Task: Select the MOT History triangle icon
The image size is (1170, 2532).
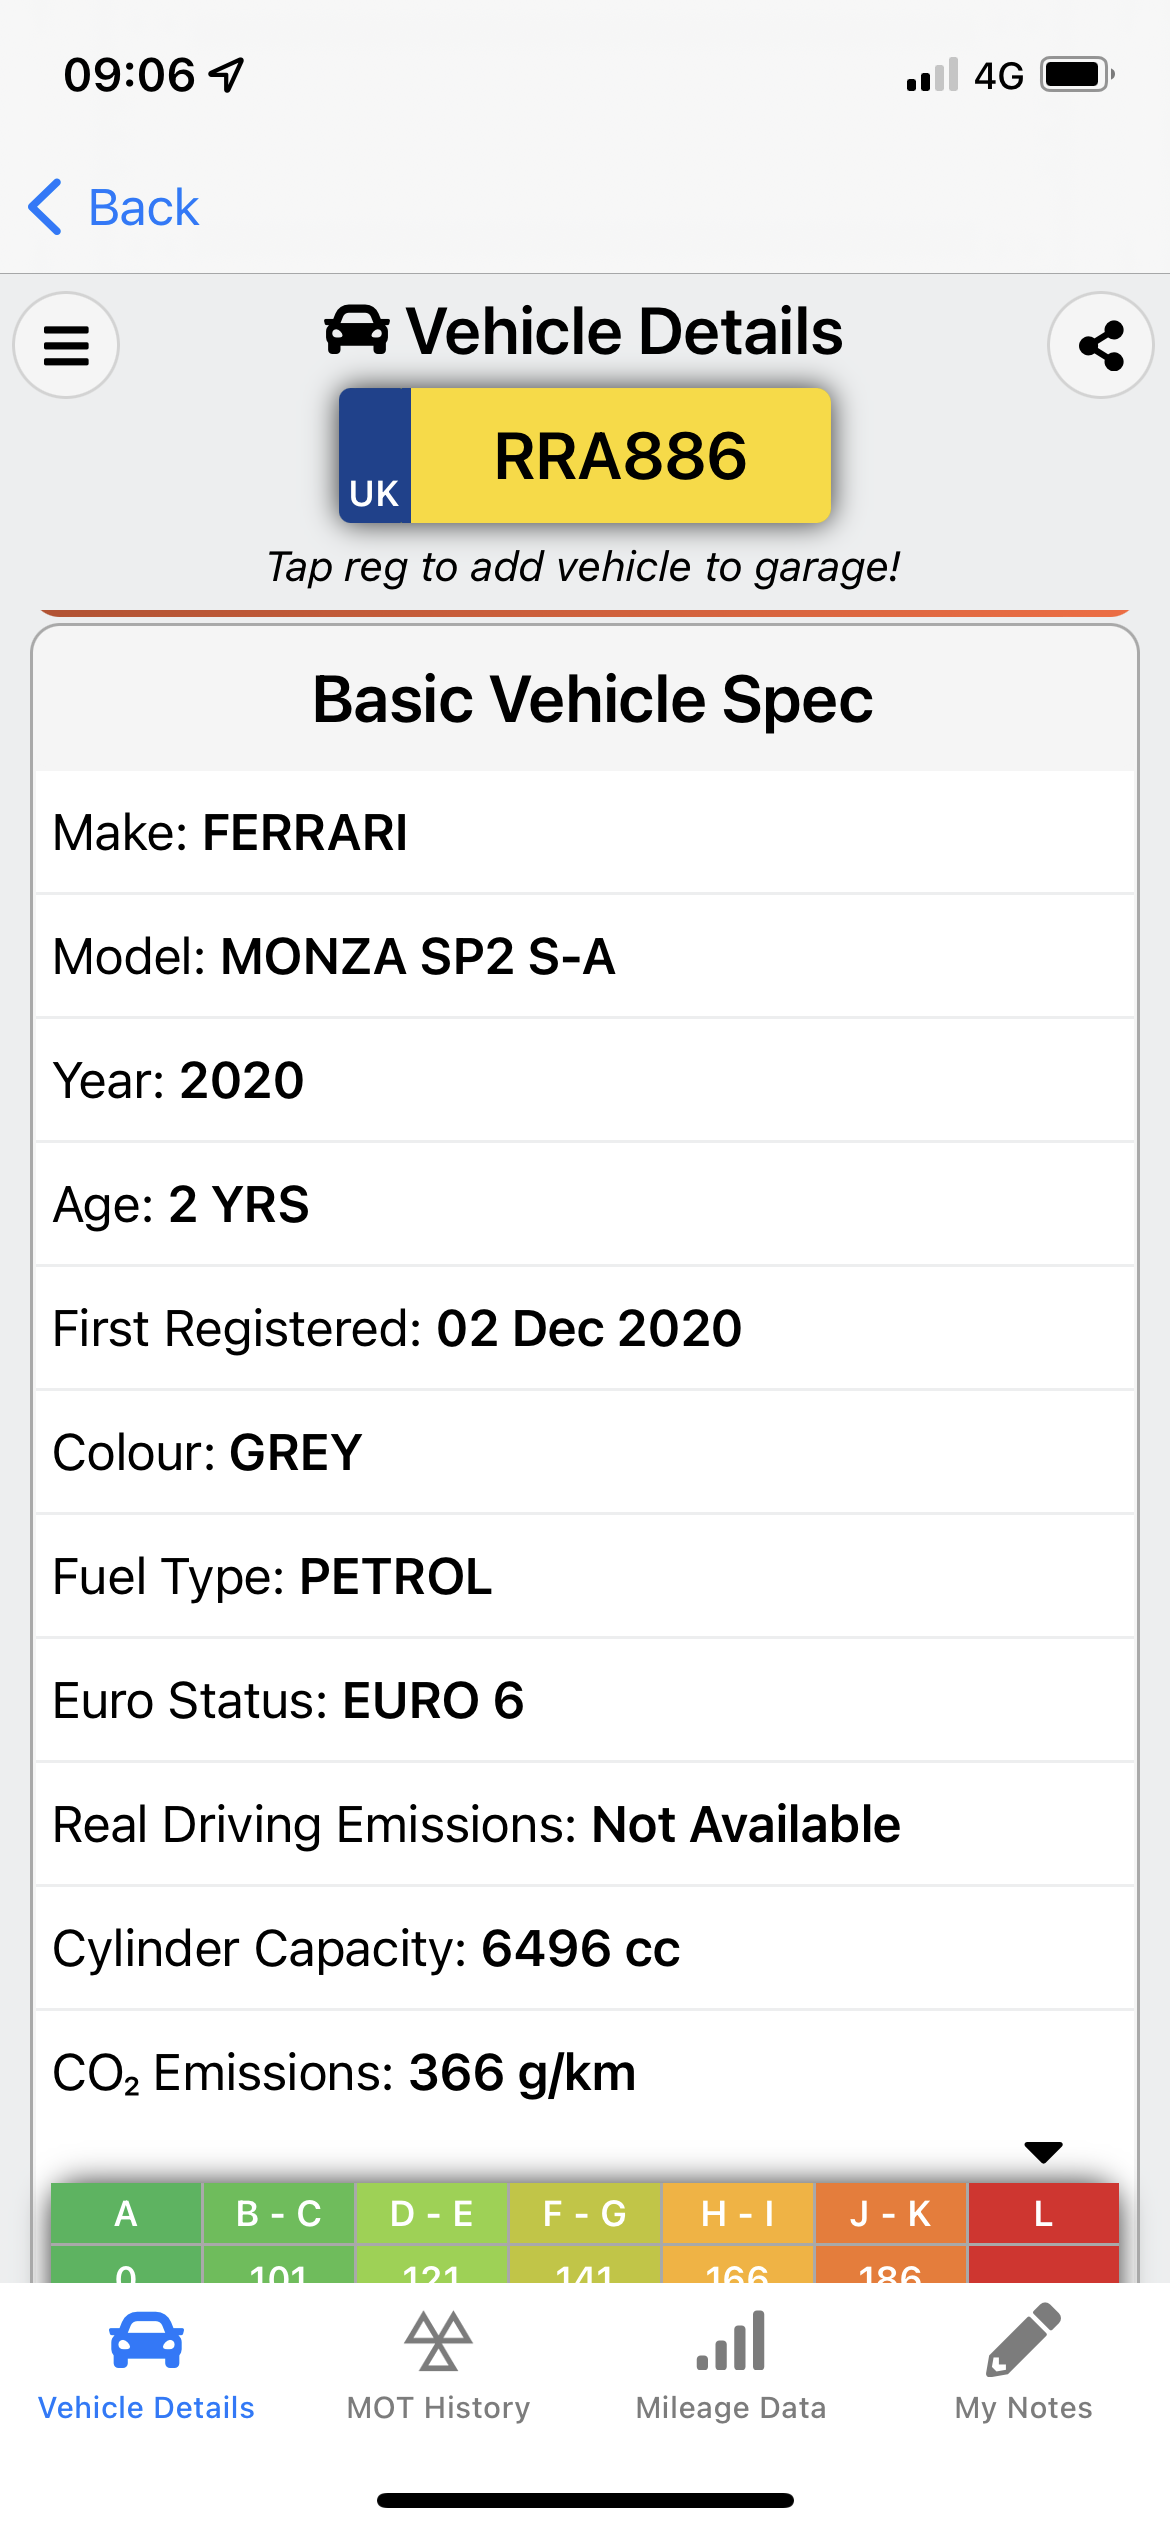Action: [438, 2341]
